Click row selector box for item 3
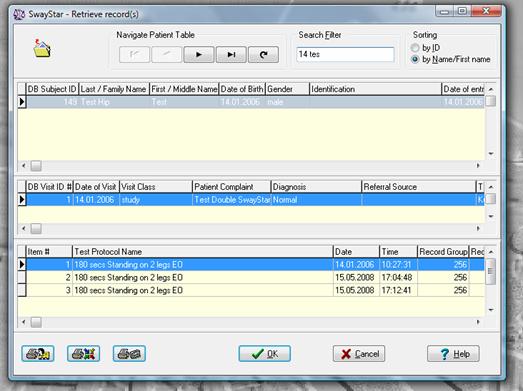Screen dimensions: 523x391 22,290
